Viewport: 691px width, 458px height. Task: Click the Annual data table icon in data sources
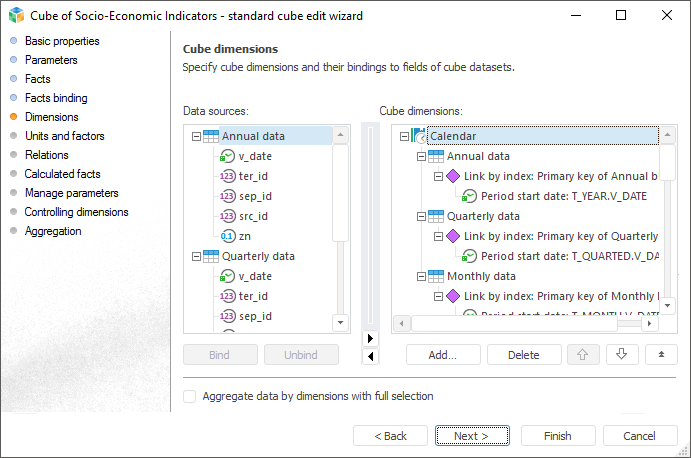tap(210, 136)
